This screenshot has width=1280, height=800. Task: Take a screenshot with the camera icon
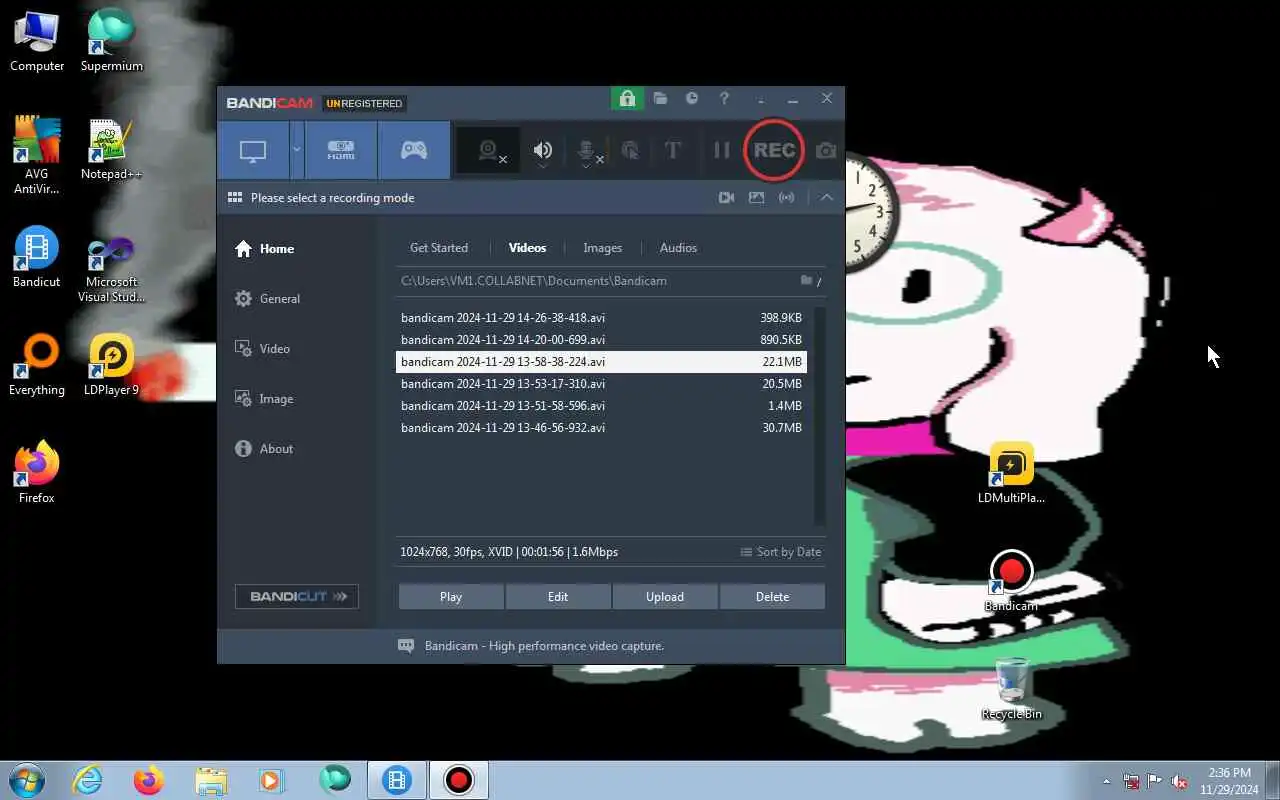click(826, 151)
